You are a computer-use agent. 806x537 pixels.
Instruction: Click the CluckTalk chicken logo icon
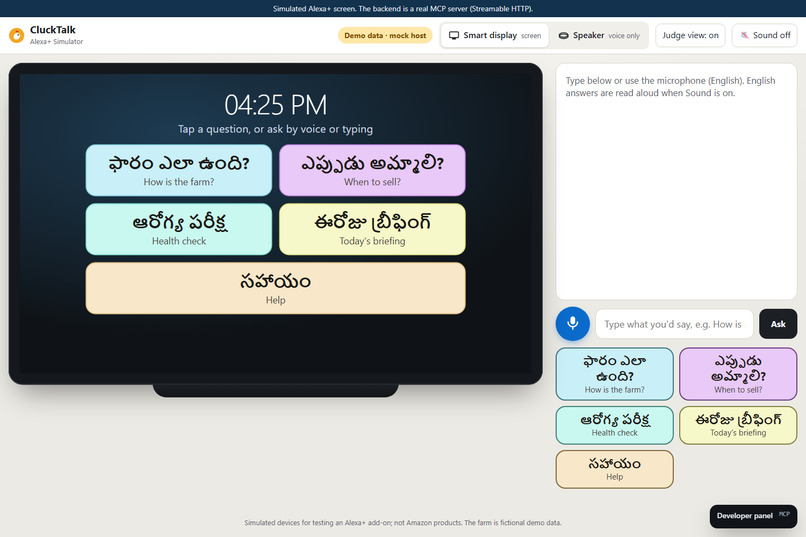[x=16, y=35]
